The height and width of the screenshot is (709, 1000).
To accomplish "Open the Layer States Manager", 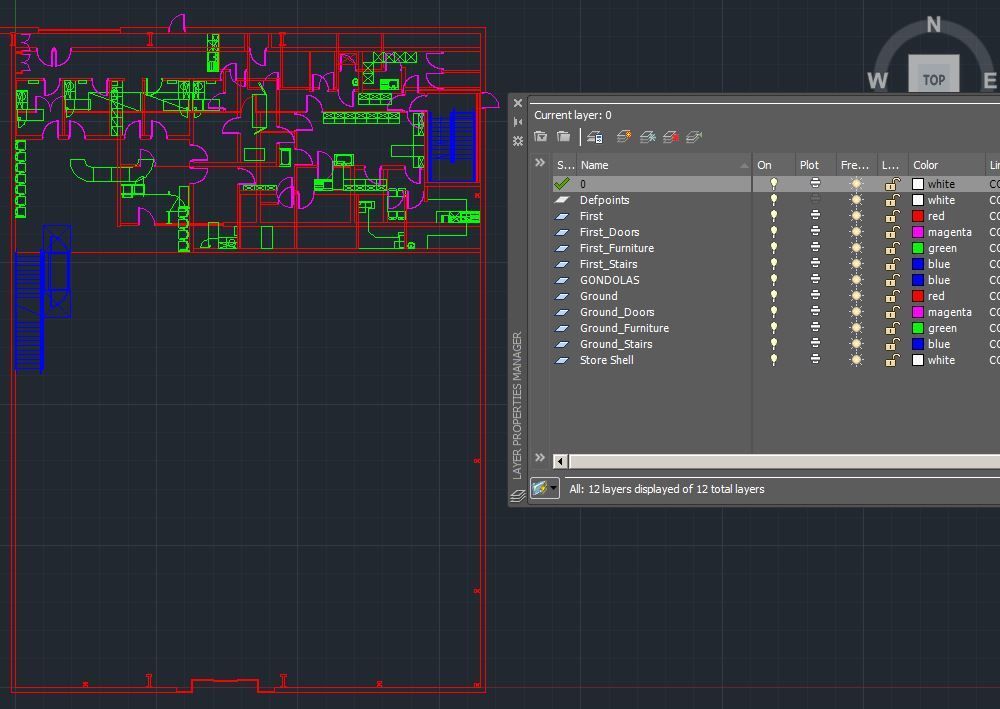I will pyautogui.click(x=594, y=136).
